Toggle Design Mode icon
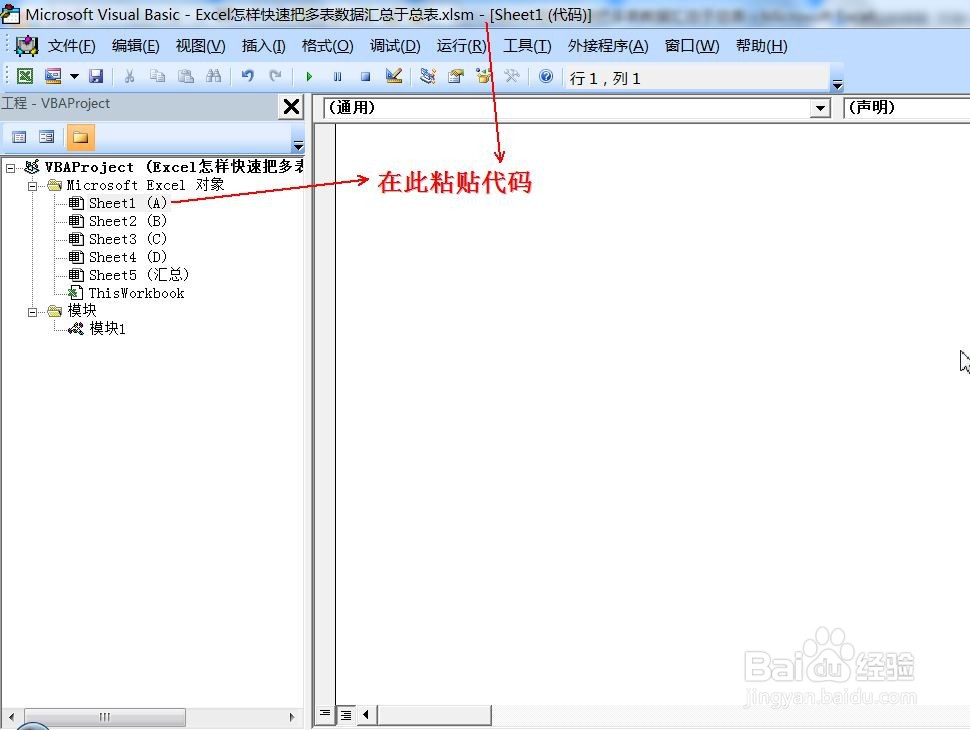Viewport: 970px width, 730px height. (393, 76)
